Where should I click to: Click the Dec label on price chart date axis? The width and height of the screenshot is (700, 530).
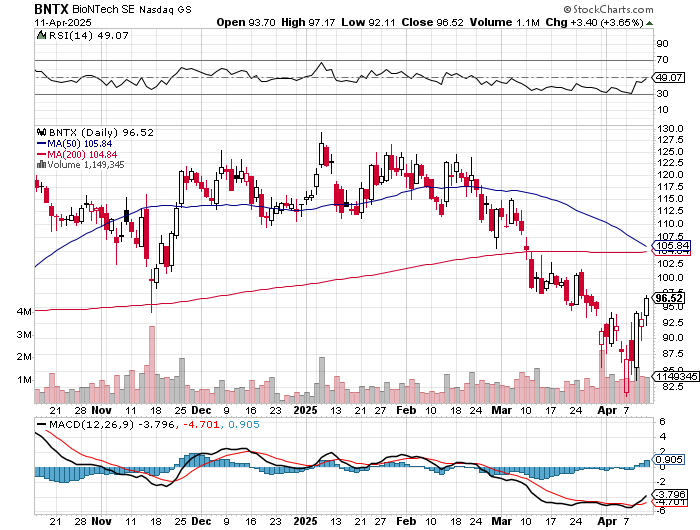coord(201,410)
